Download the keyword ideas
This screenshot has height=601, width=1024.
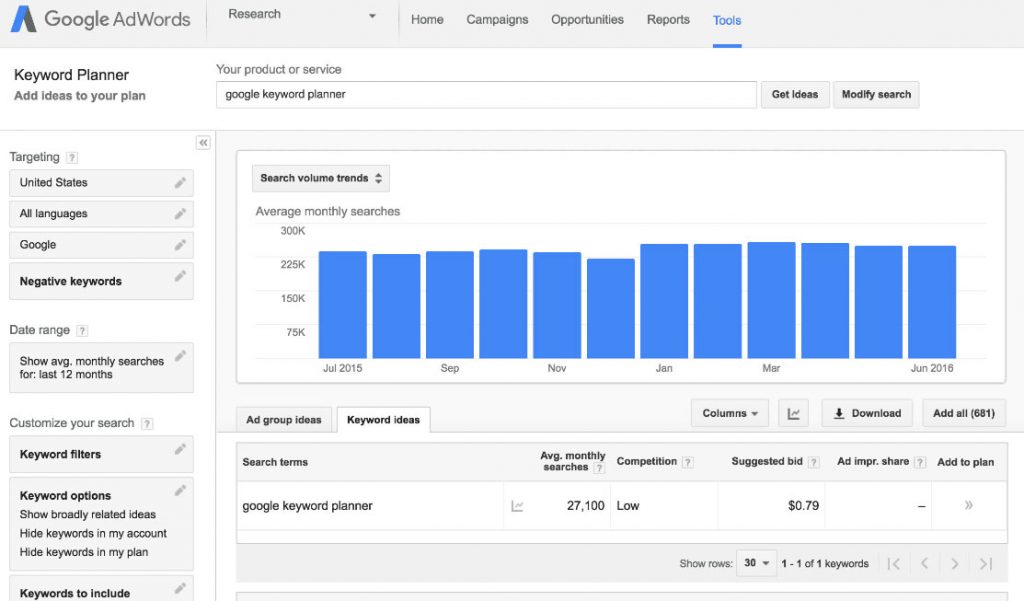pos(867,414)
